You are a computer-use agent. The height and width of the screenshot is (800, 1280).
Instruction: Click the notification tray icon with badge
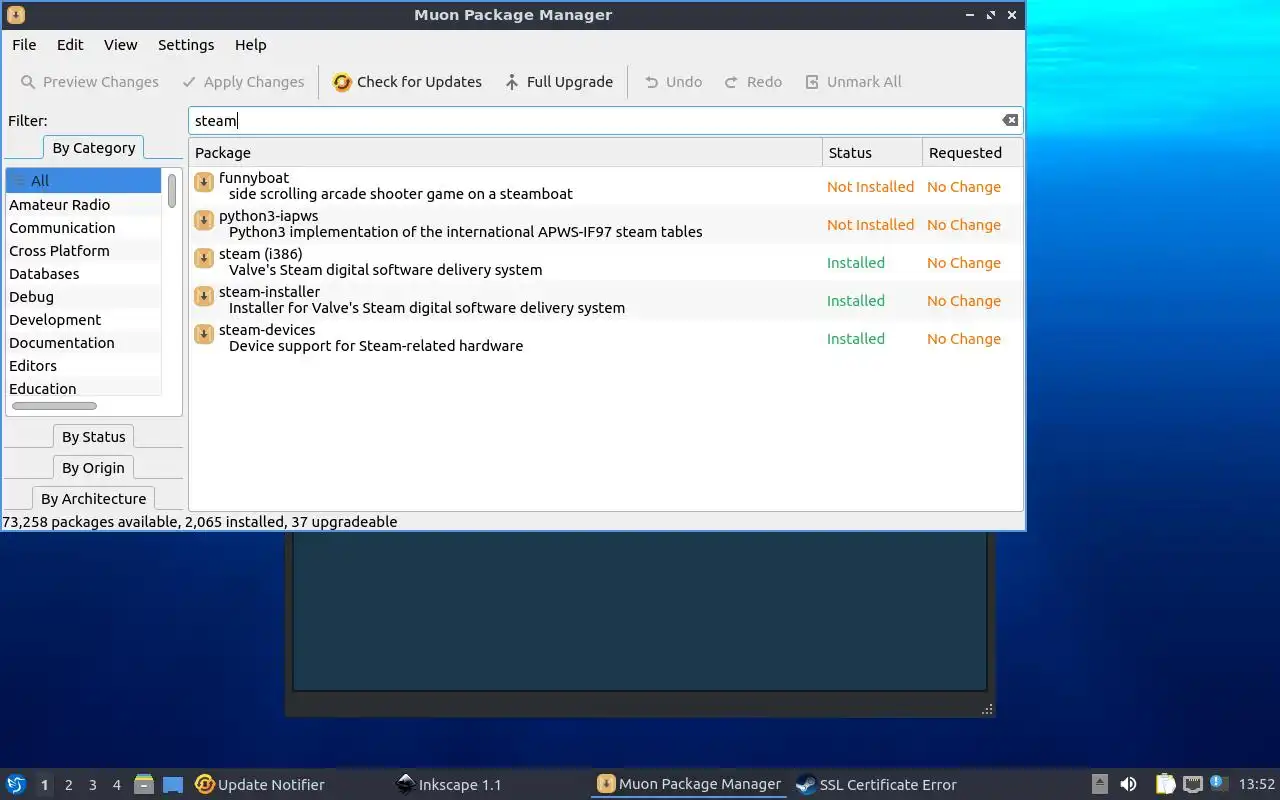click(1217, 784)
